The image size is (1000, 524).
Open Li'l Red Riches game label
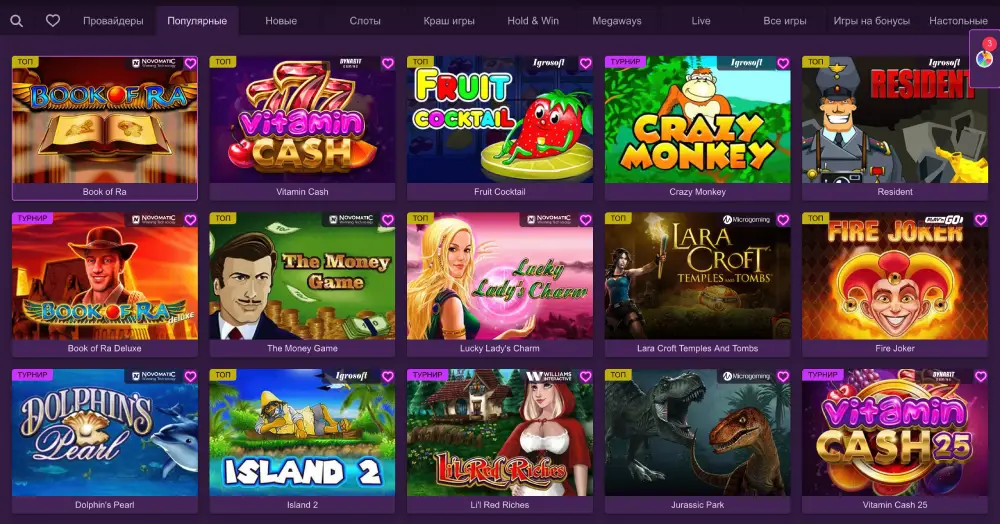[500, 505]
